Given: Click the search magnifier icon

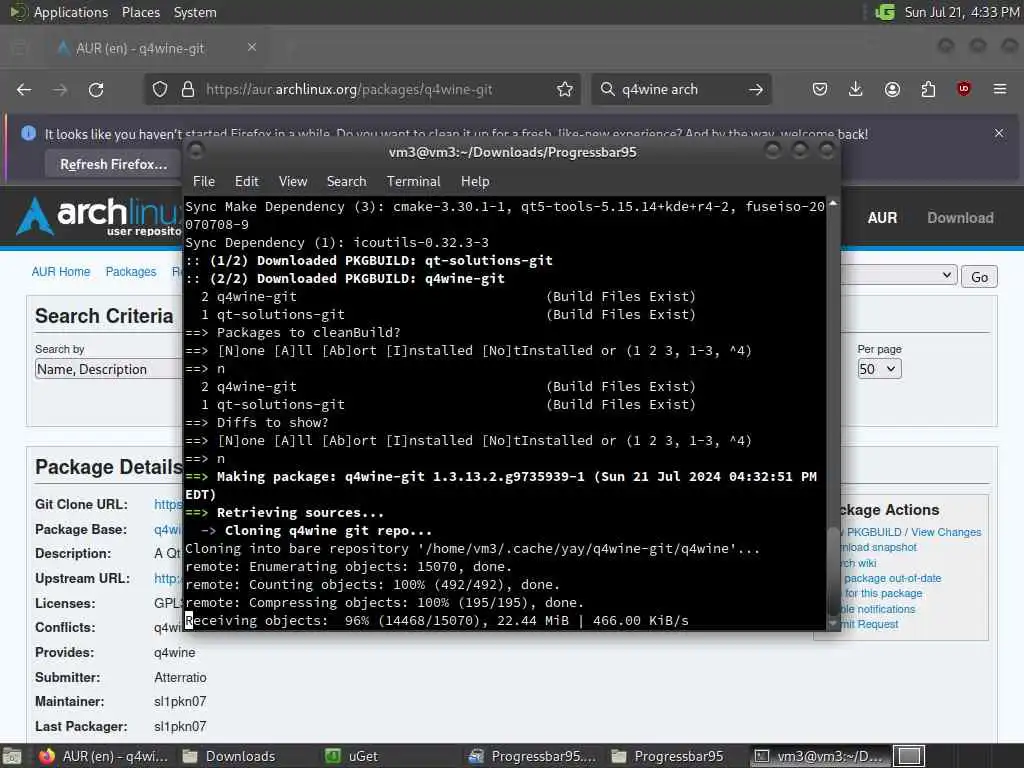Looking at the screenshot, I should (607, 89).
